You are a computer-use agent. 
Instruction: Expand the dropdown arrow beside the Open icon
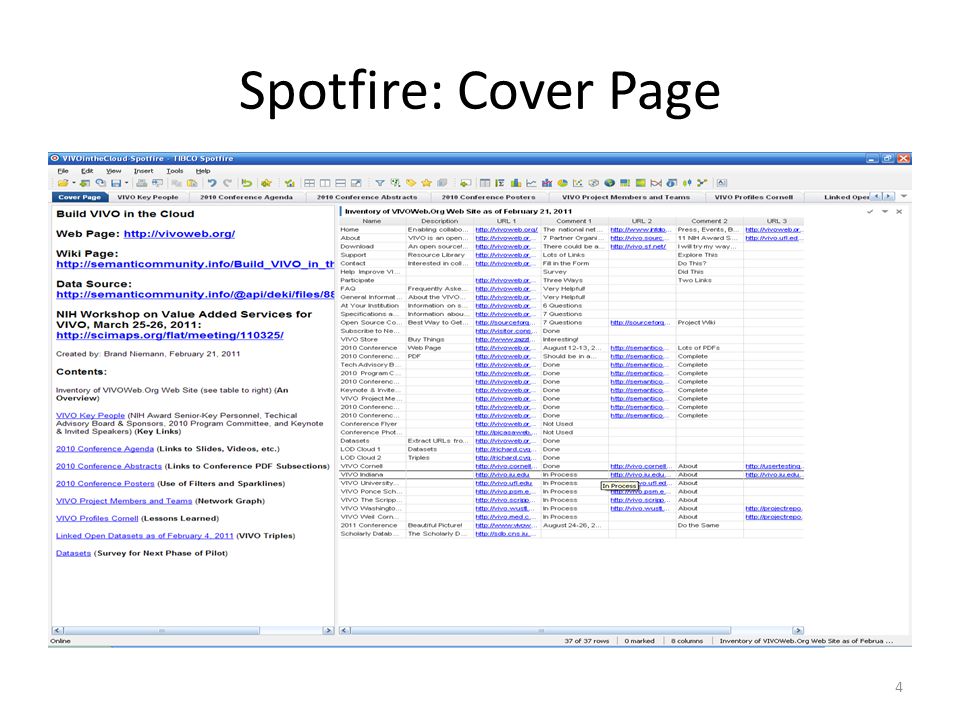(x=73, y=183)
